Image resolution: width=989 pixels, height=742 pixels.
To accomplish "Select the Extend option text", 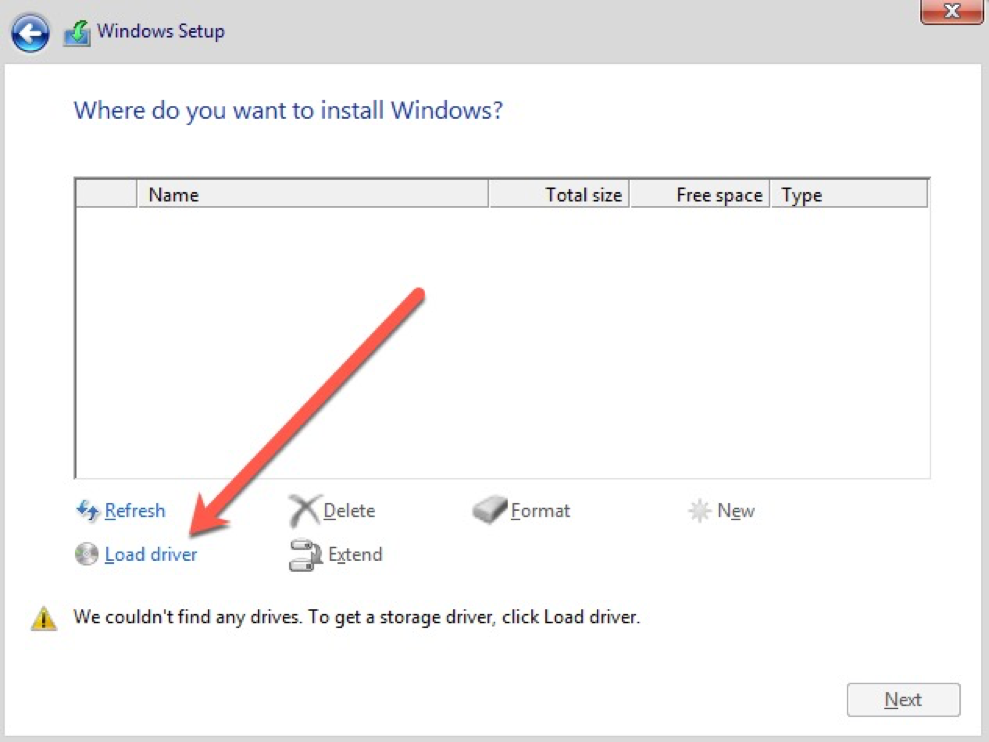I will (355, 555).
